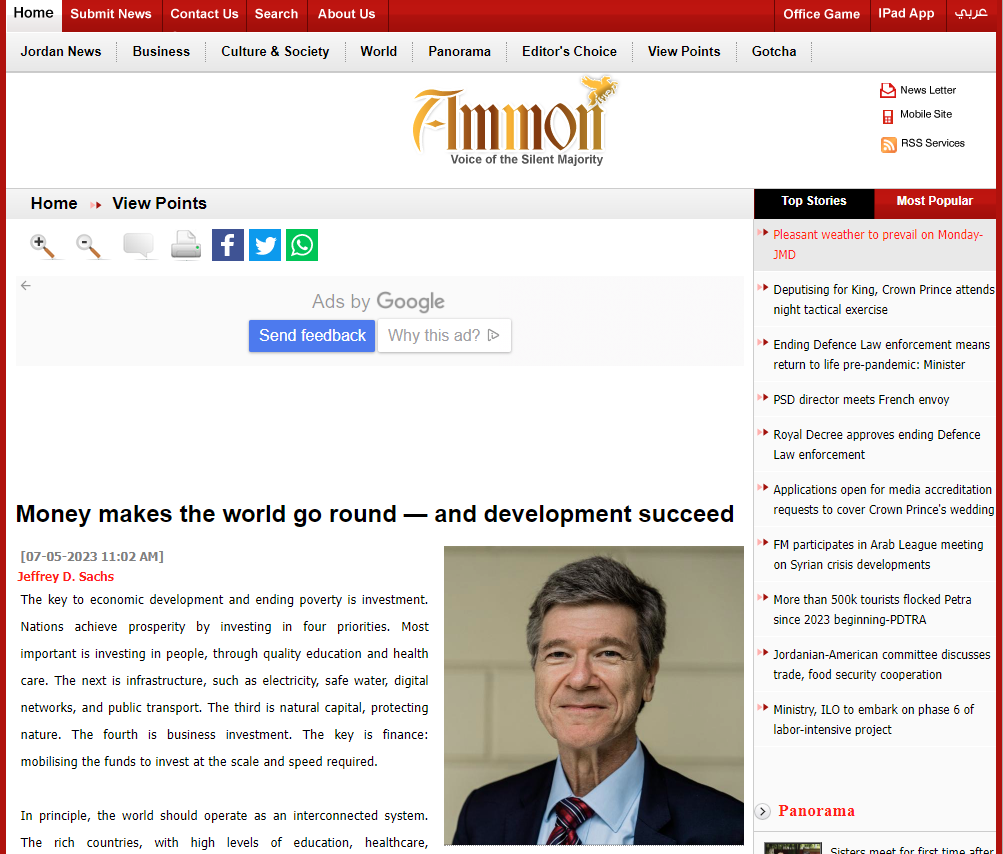Viewport: 1003px width, 854px height.
Task: Open Ending Defence Law enforcement story
Action: pyautogui.click(x=881, y=354)
